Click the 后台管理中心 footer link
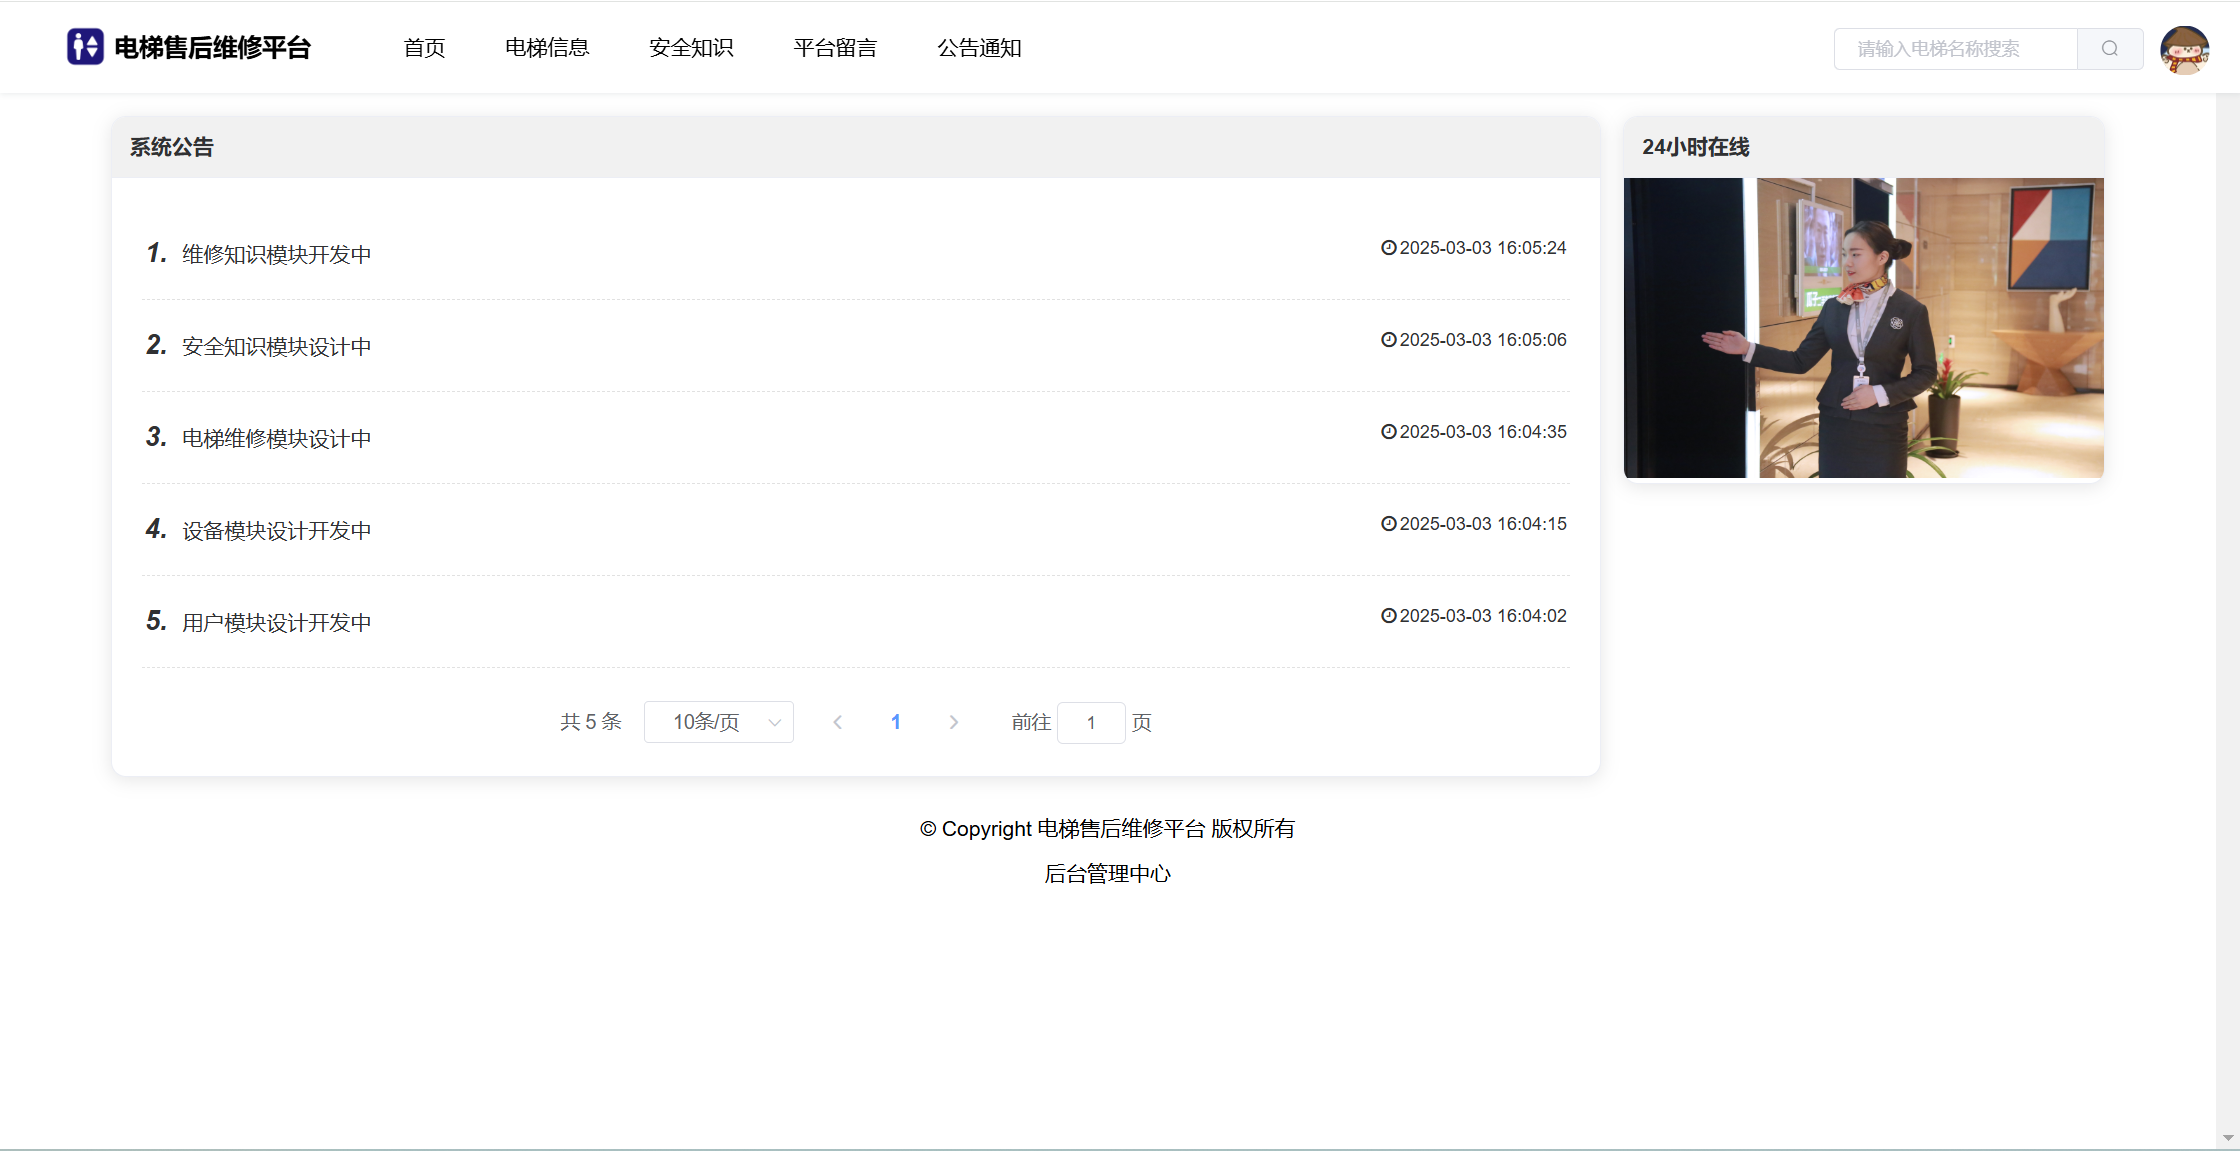2240x1151 pixels. tap(1107, 874)
